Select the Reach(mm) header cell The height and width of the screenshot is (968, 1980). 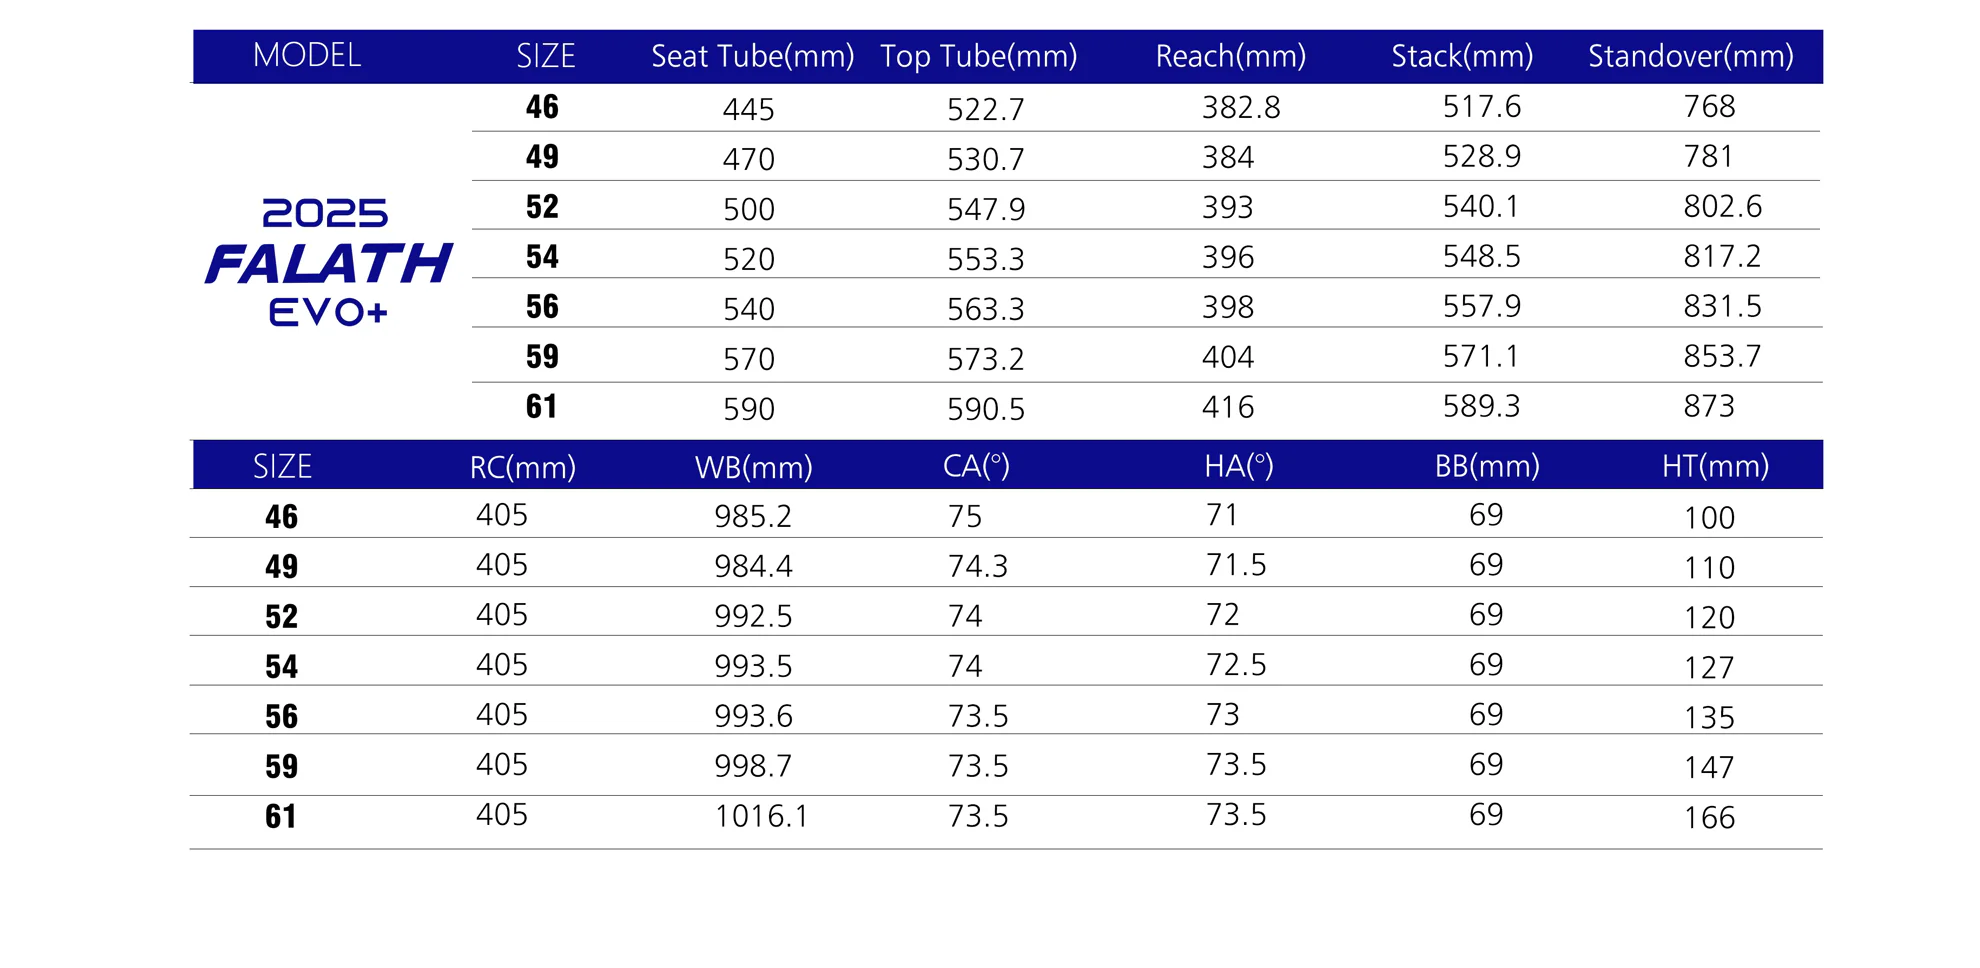[1230, 56]
